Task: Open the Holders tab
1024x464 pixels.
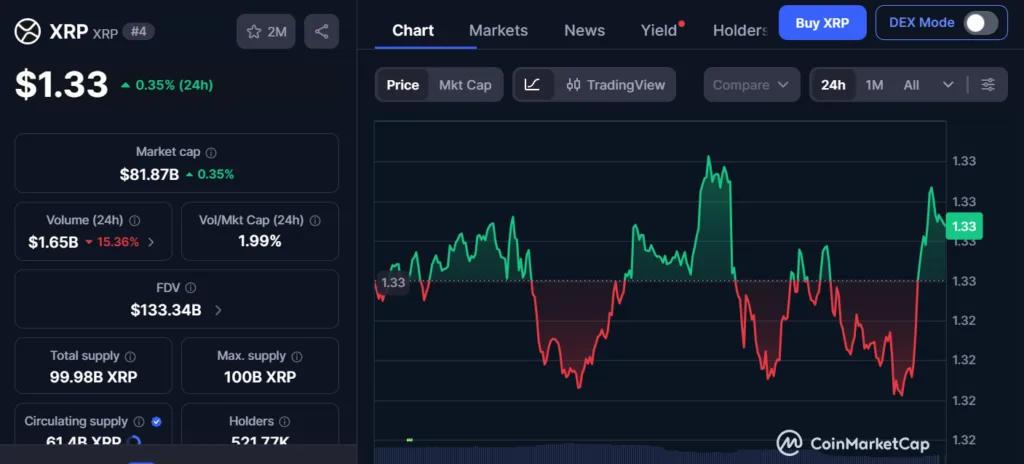Action: pyautogui.click(x=740, y=31)
